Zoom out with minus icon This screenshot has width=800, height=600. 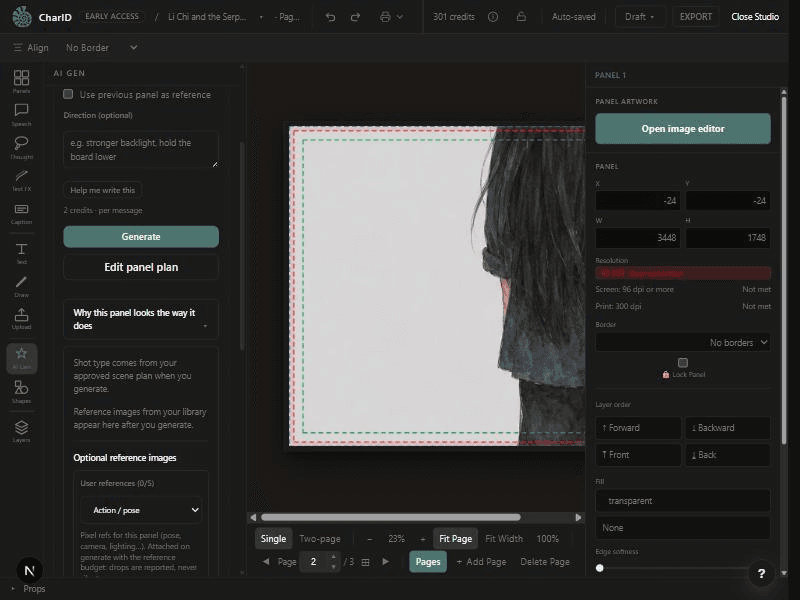pyautogui.click(x=369, y=539)
